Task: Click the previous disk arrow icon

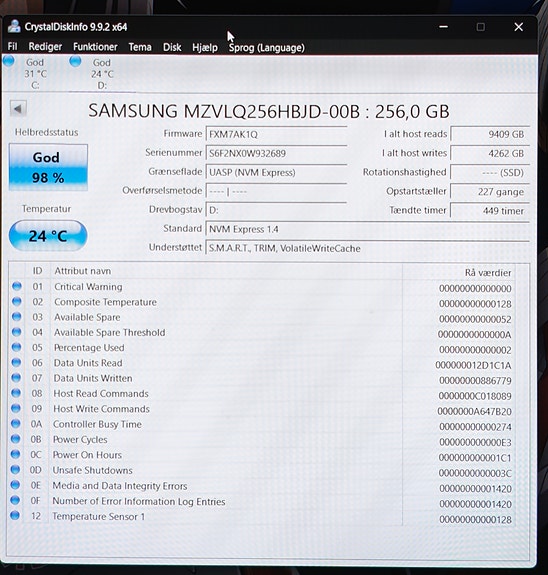Action: click(x=18, y=109)
